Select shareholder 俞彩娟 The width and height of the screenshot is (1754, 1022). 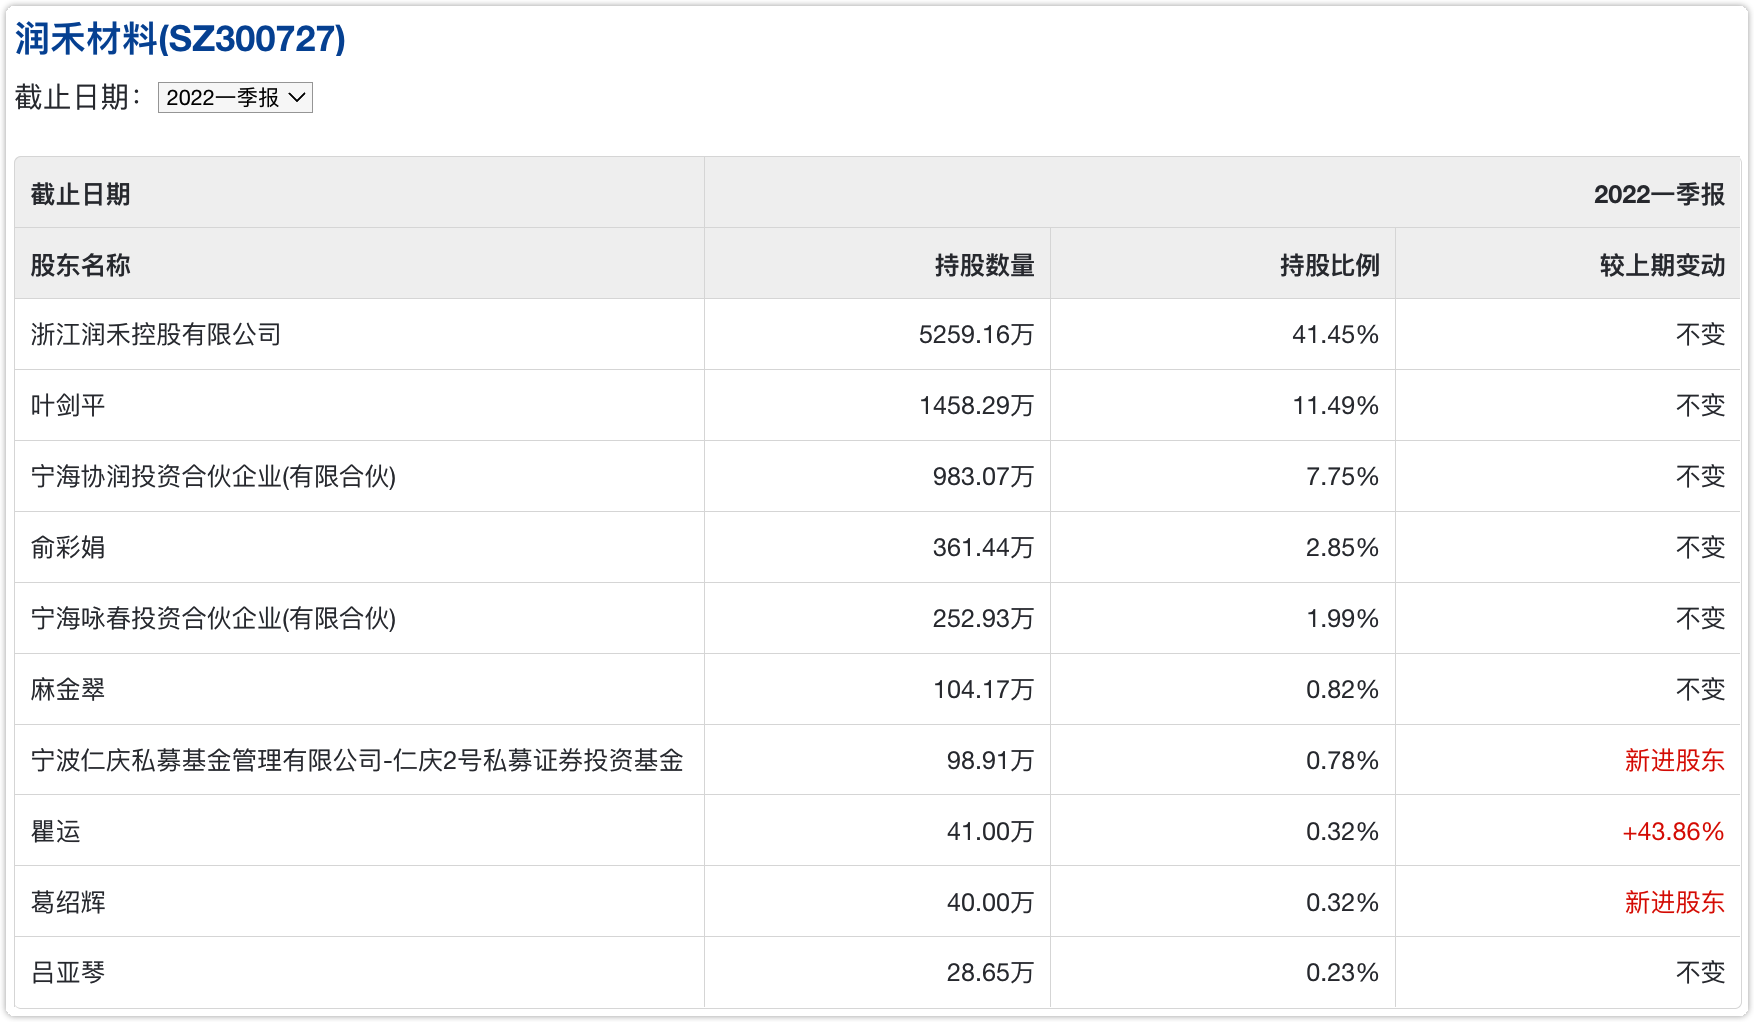[x=68, y=547]
